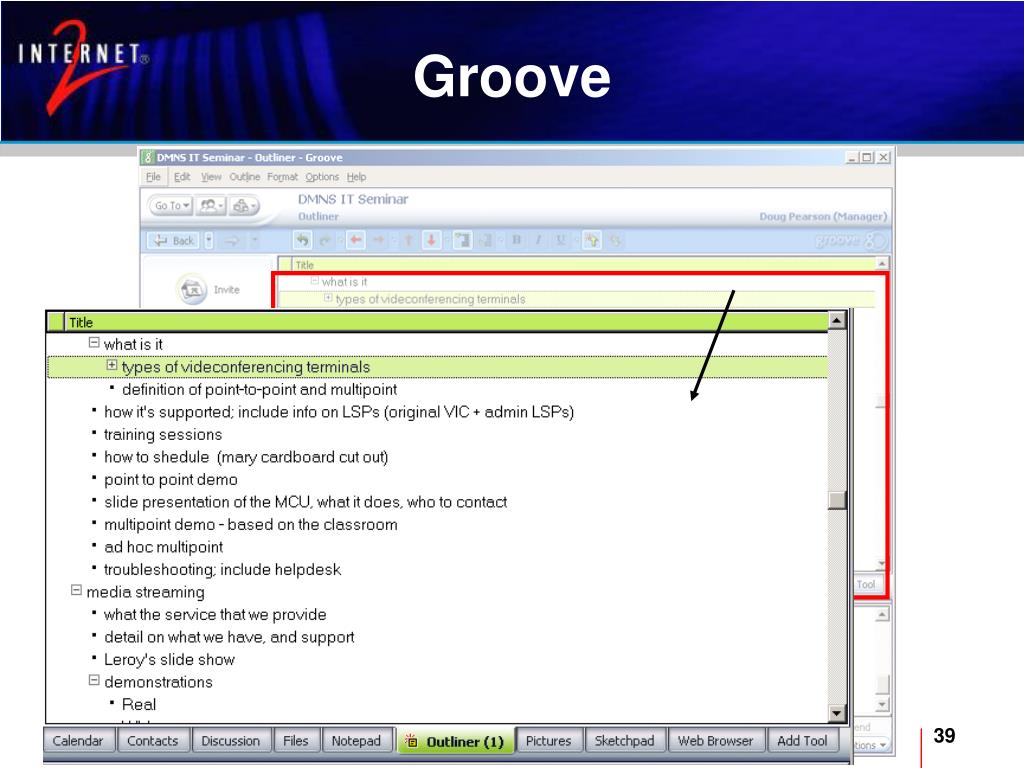The image size is (1024, 768).
Task: Switch to the Sketchpad tab
Action: (624, 741)
